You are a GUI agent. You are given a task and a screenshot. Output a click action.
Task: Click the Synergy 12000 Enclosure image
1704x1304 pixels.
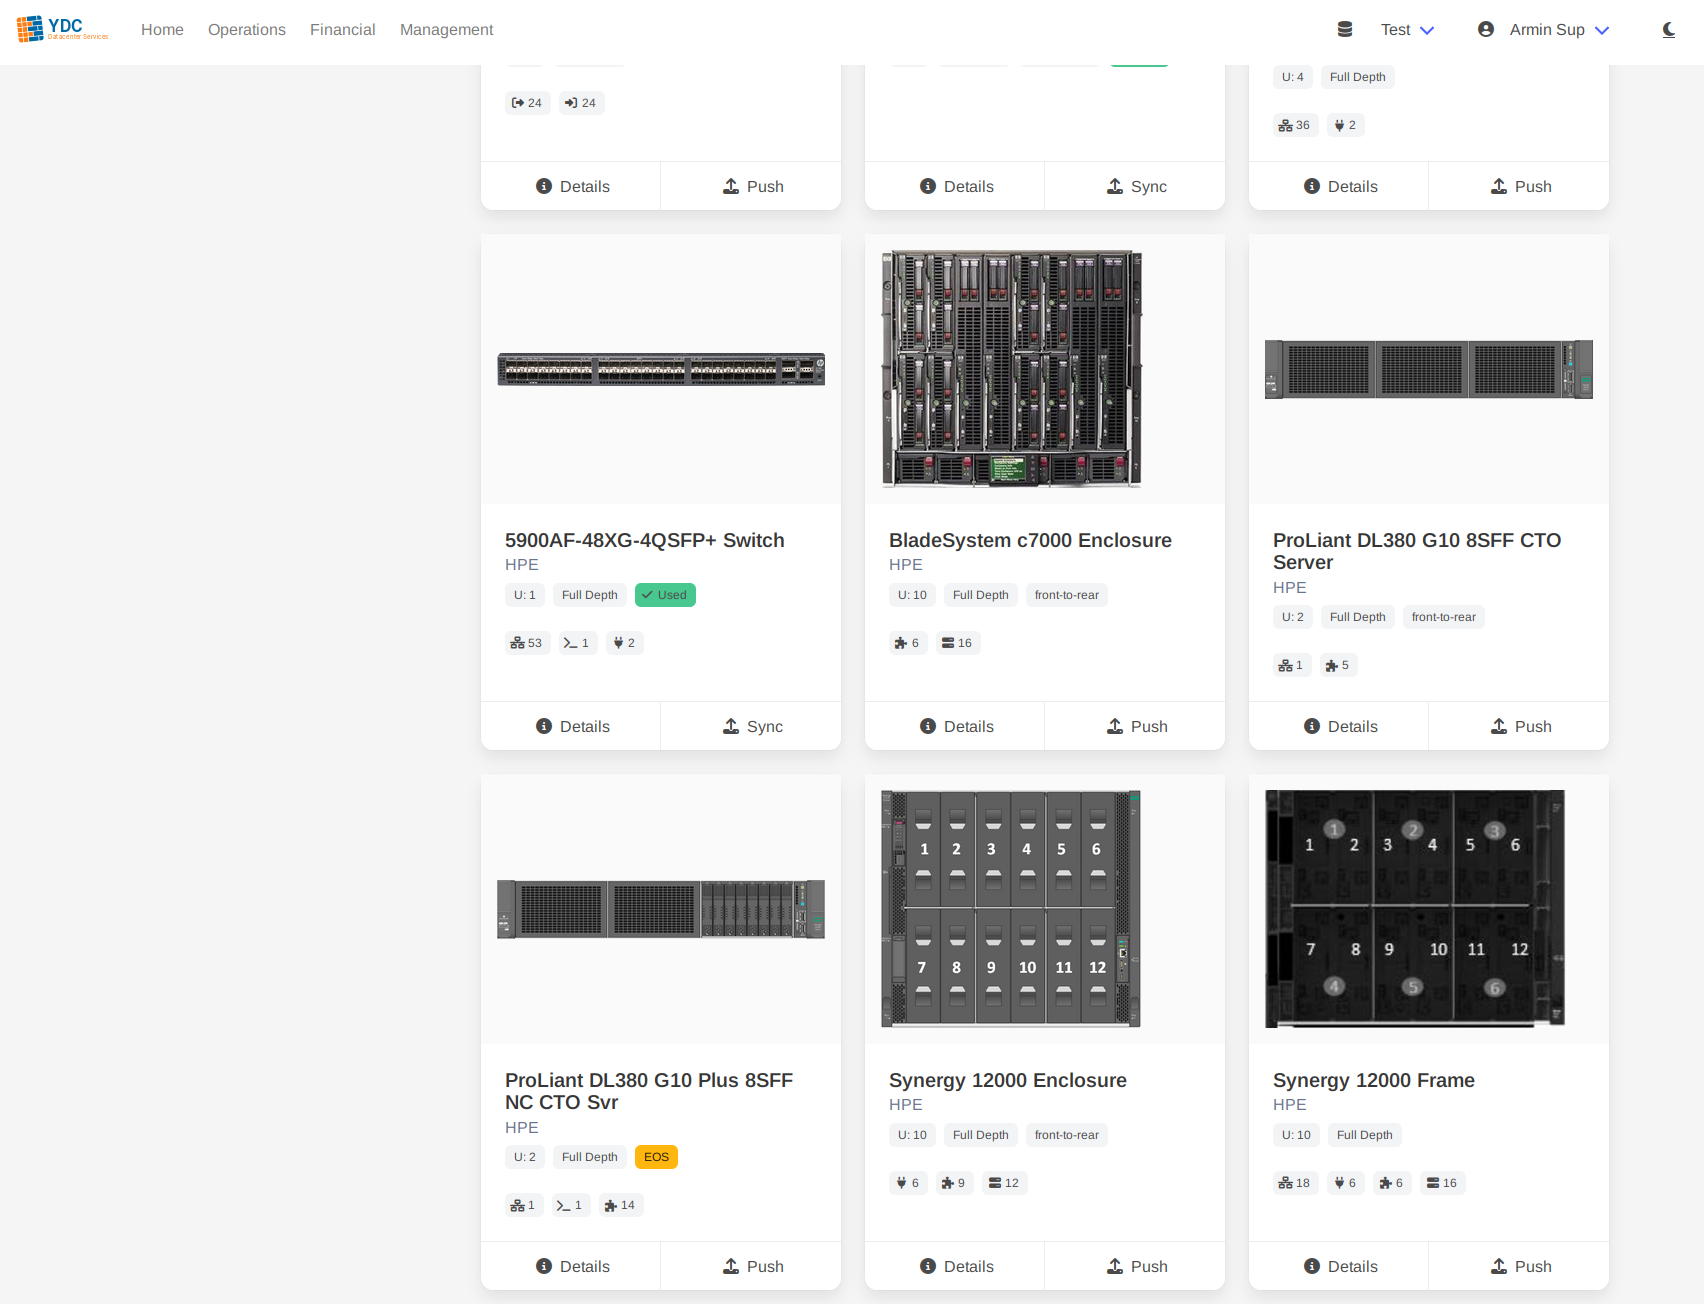1011,909
